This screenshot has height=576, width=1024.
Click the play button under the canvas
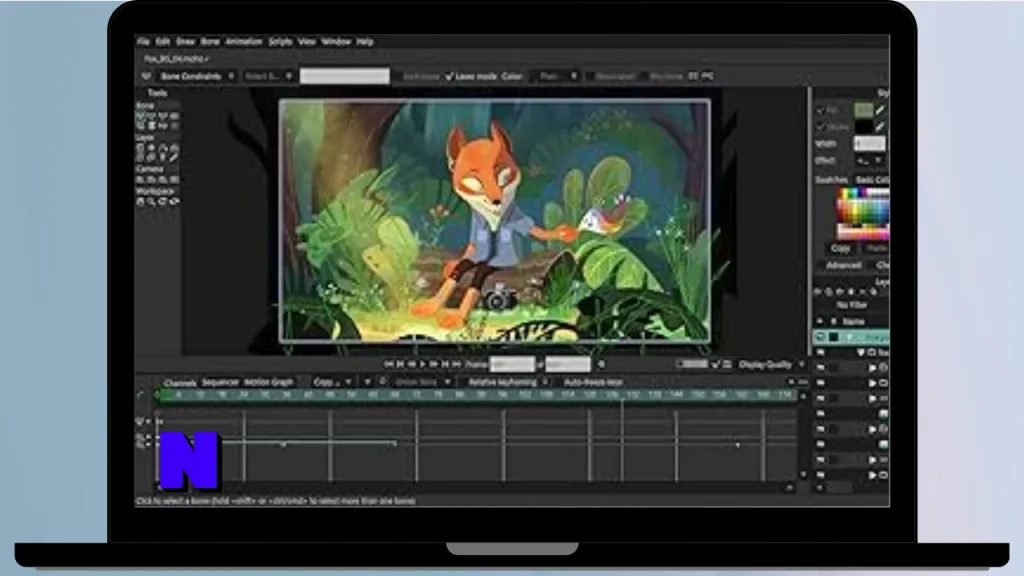pyautogui.click(x=423, y=364)
